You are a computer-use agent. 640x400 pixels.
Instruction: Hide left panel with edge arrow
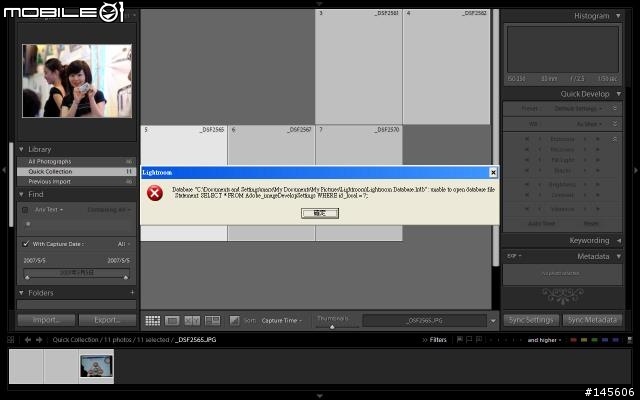click(x=4, y=169)
